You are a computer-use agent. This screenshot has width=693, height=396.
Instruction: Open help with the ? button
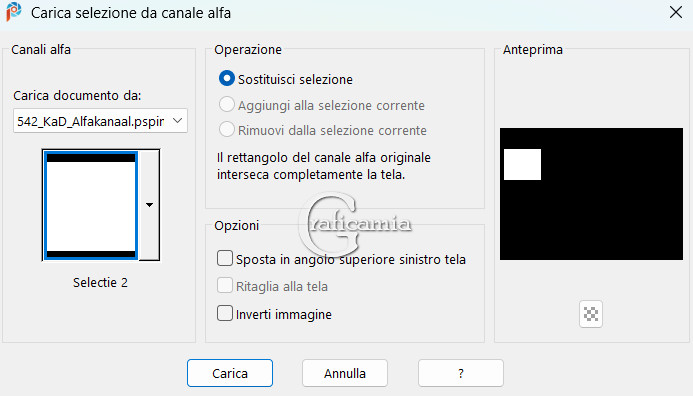(461, 373)
